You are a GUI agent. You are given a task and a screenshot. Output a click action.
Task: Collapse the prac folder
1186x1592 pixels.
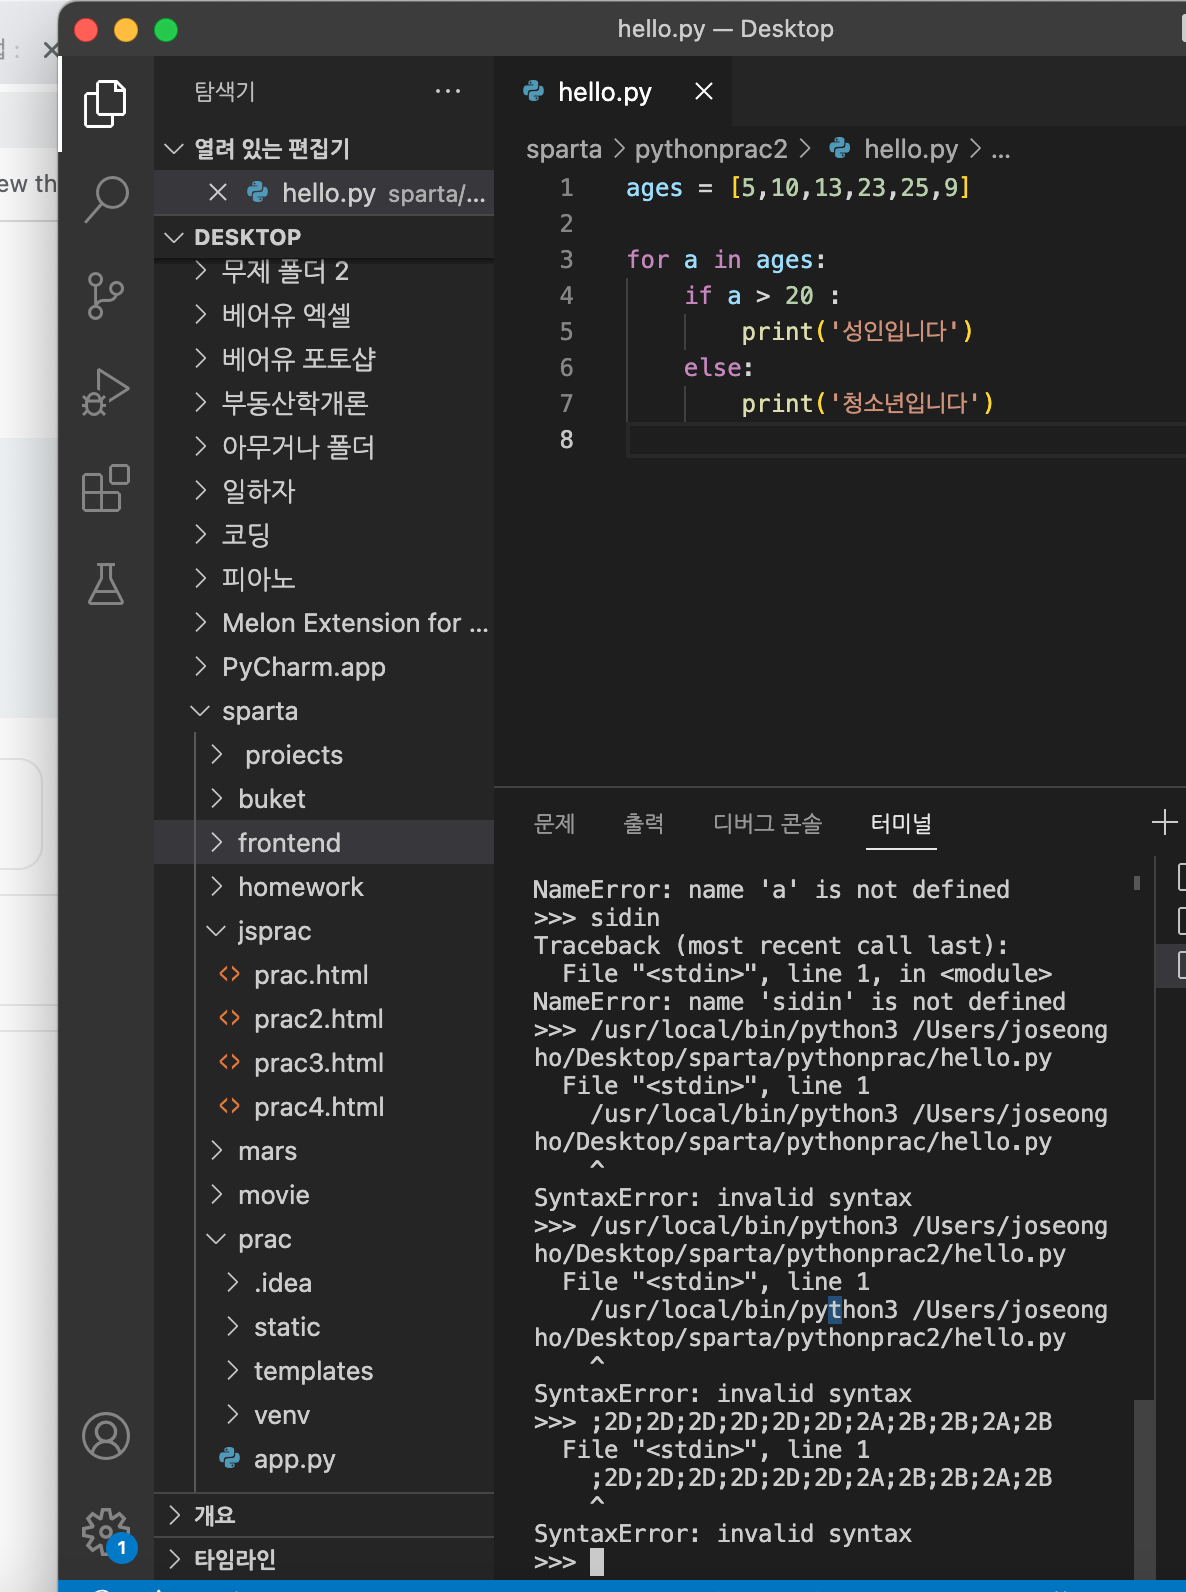click(x=324, y=1239)
